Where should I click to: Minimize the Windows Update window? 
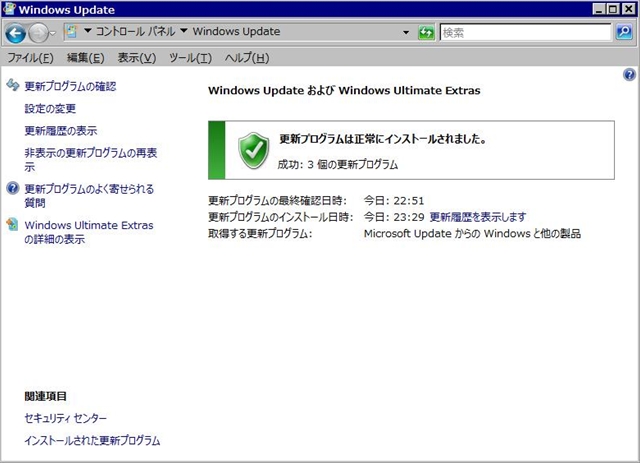click(599, 9)
